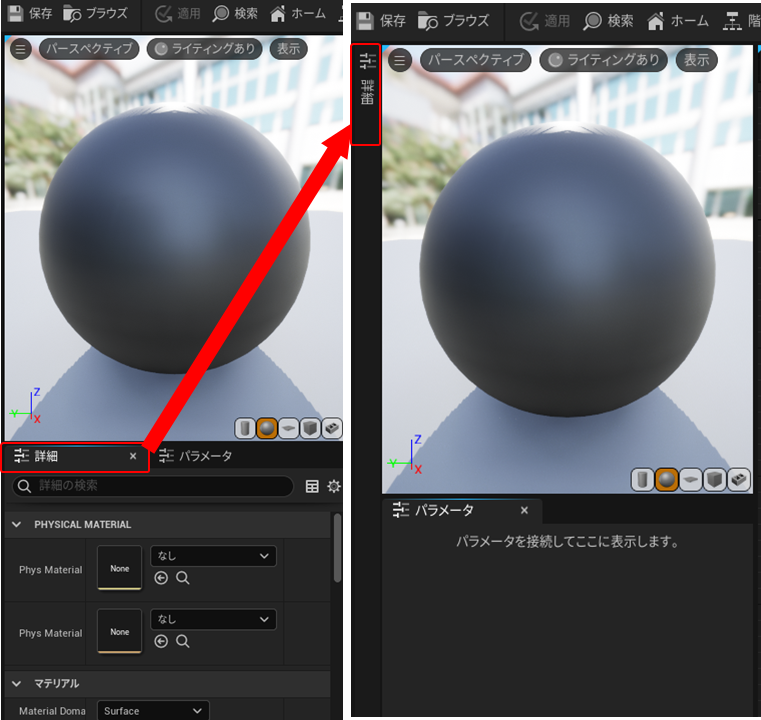Open the property matrix grid icon in Details
Image resolution: width=761 pixels, height=720 pixels.
click(312, 486)
